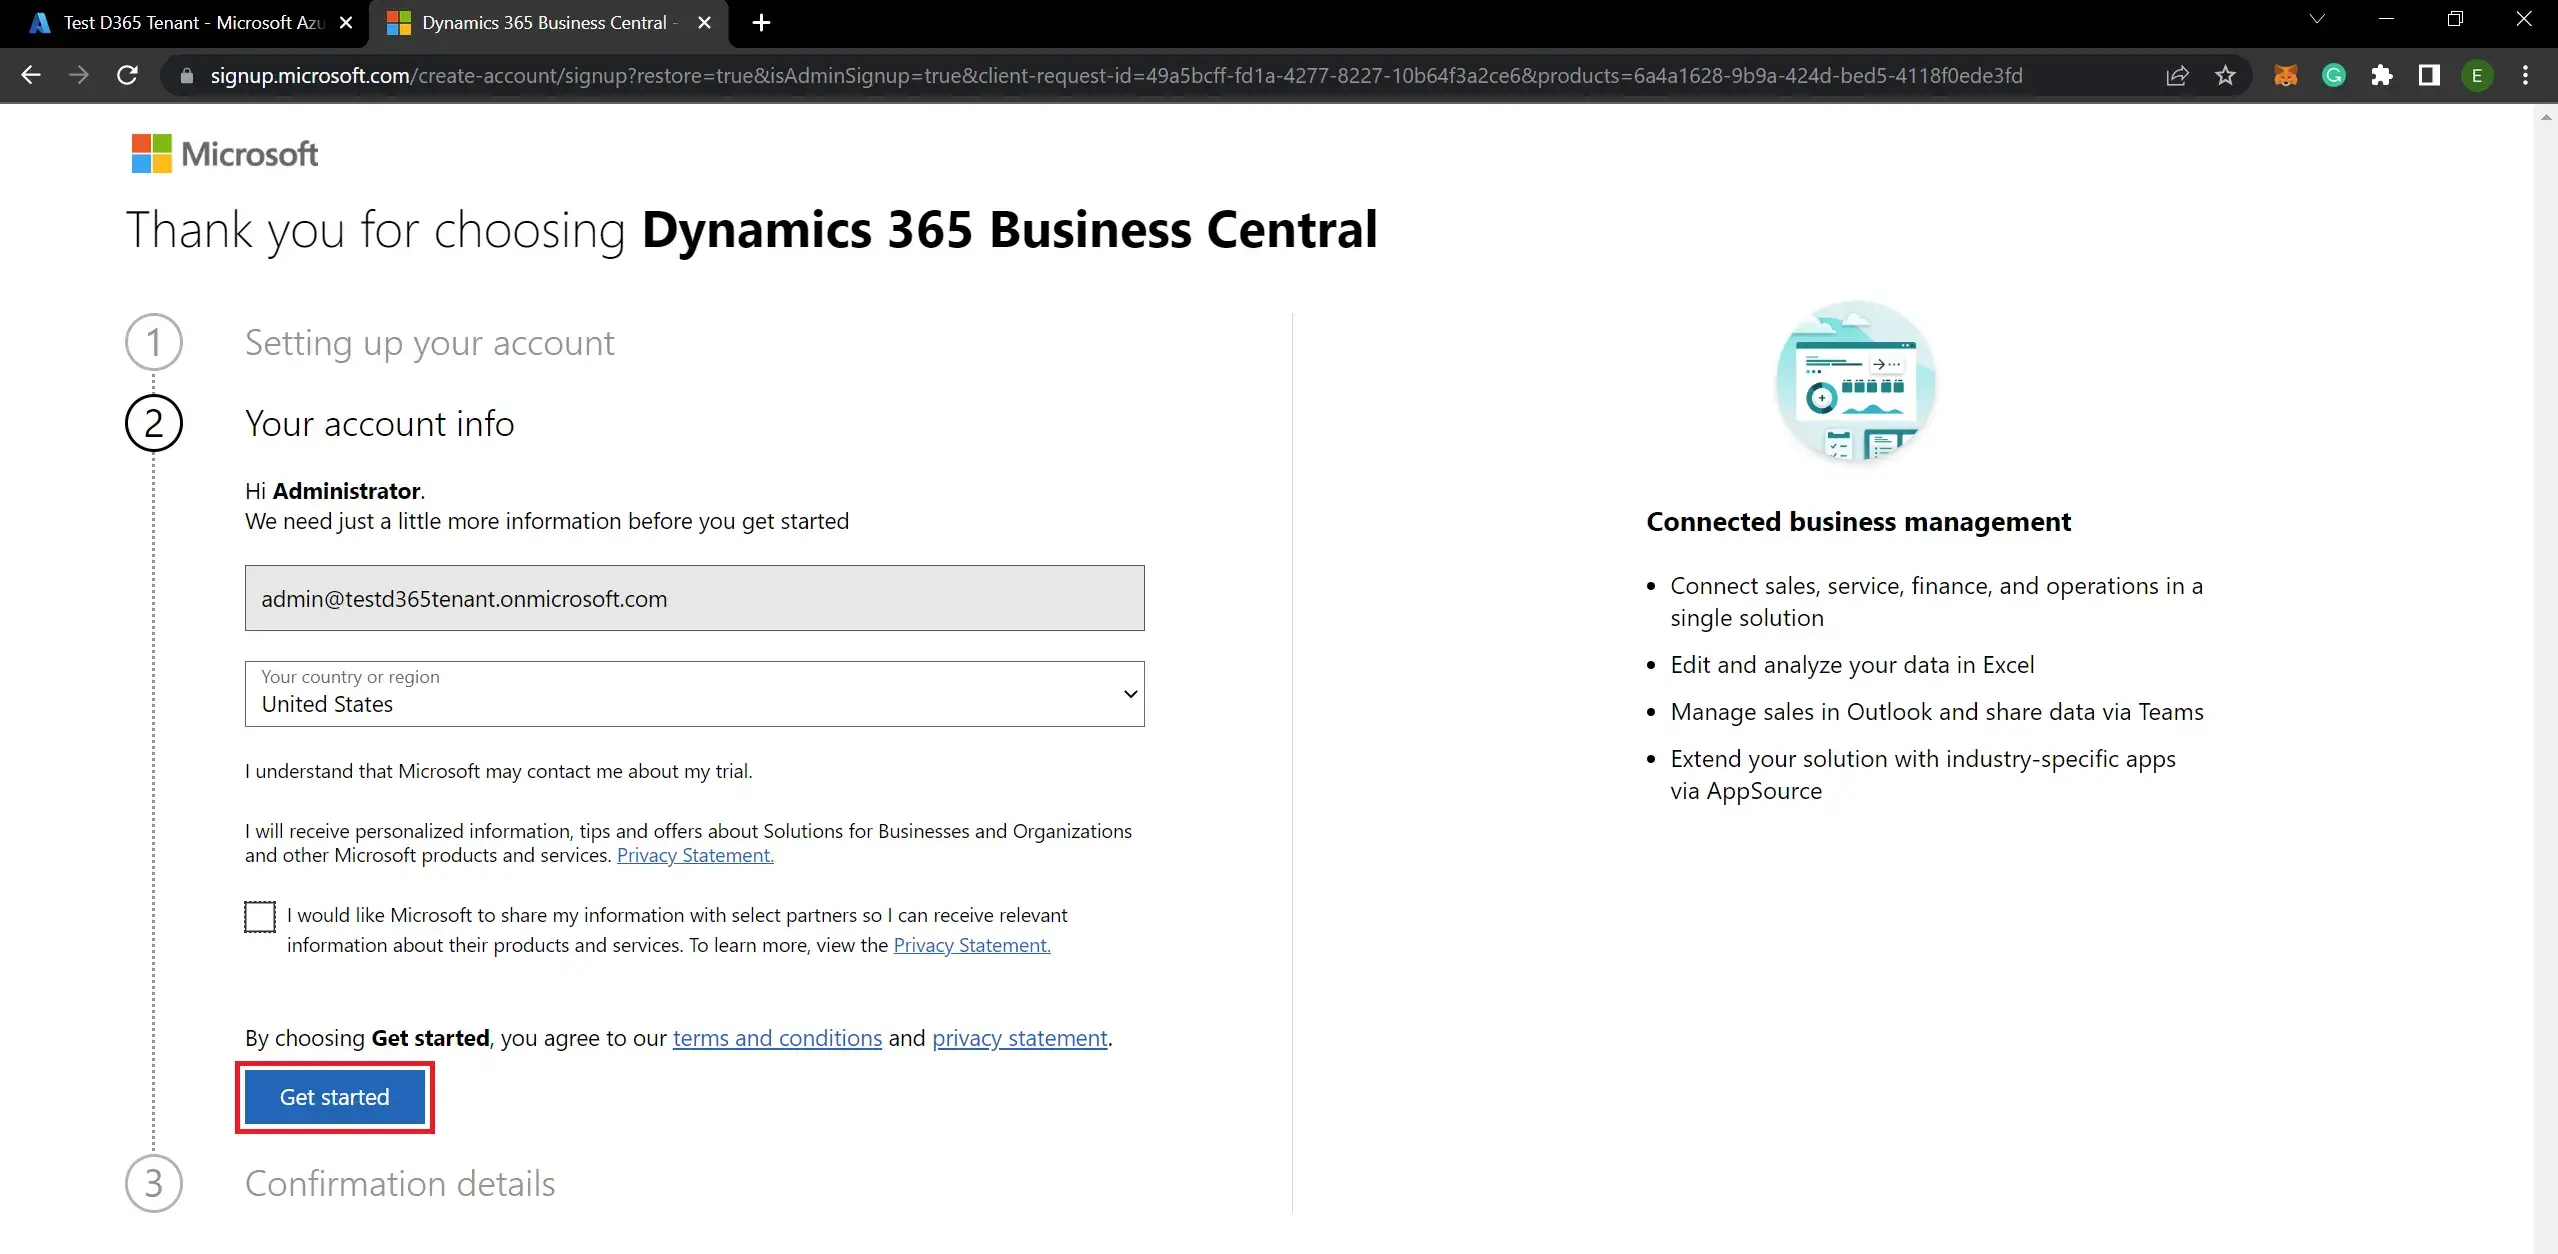This screenshot has width=2558, height=1254.
Task: Open the Extensions puzzle menu
Action: click(x=2382, y=76)
